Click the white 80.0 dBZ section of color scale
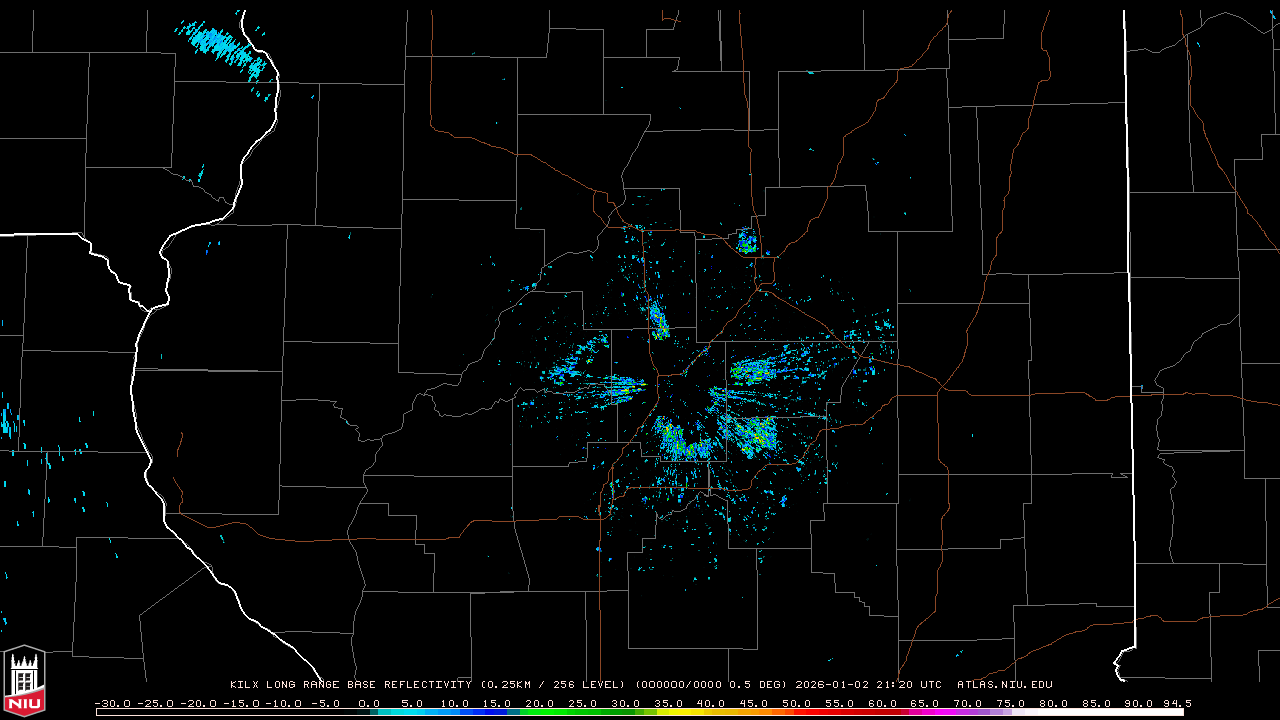 click(x=1052, y=712)
